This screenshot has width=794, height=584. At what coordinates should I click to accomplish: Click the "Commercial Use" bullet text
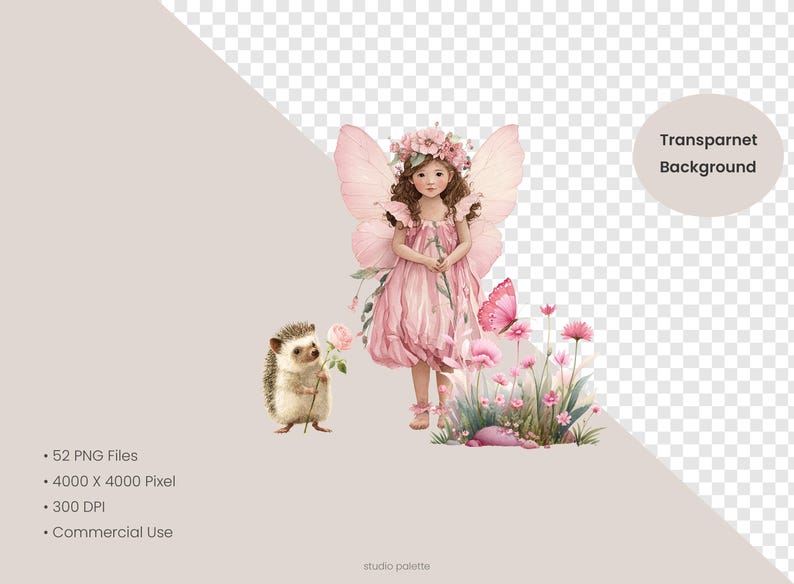(x=112, y=532)
